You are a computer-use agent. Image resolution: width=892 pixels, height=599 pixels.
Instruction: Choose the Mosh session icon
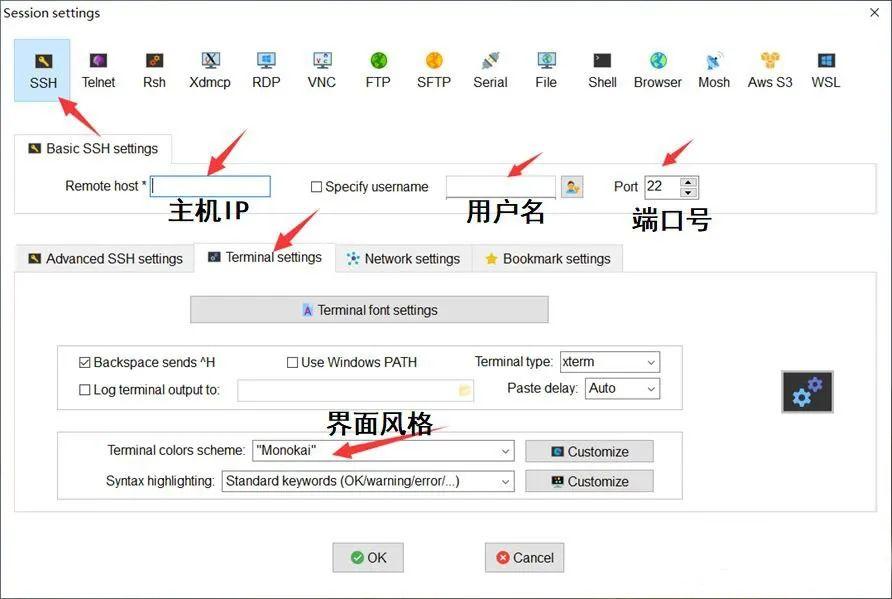point(714,67)
